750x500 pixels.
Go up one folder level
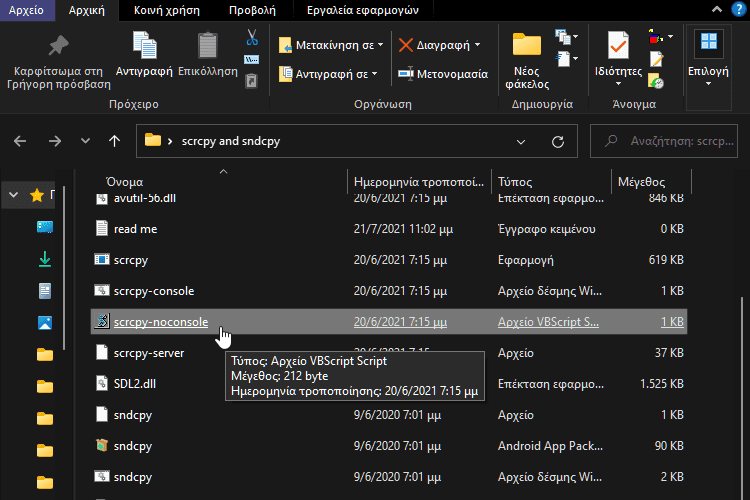114,141
